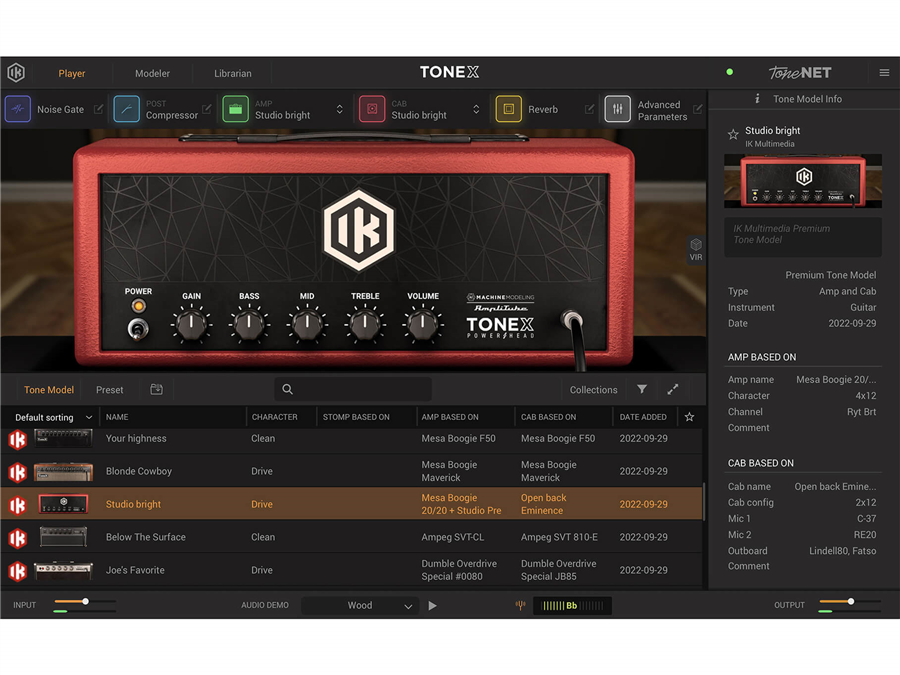This screenshot has width=900, height=675.
Task: Expand the Audio Demo Wood dropdown
Action: (360, 605)
